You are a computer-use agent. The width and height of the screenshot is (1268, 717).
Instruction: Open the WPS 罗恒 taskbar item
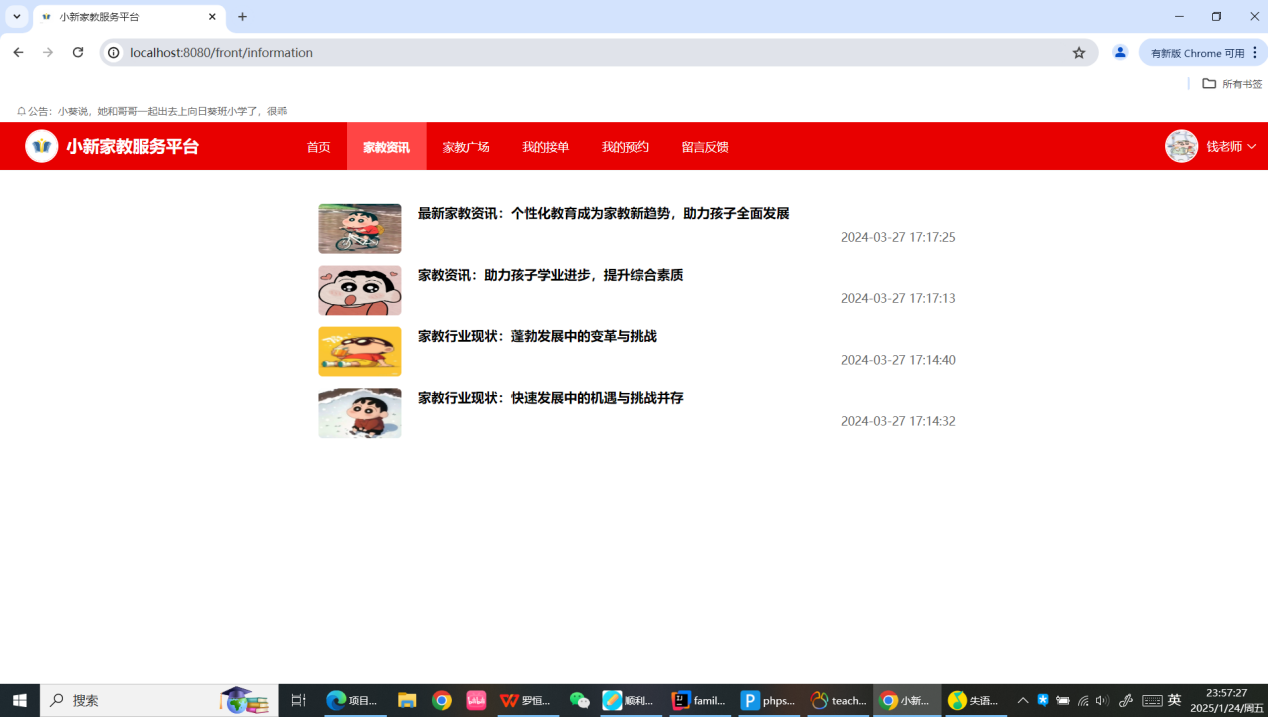(x=528, y=700)
